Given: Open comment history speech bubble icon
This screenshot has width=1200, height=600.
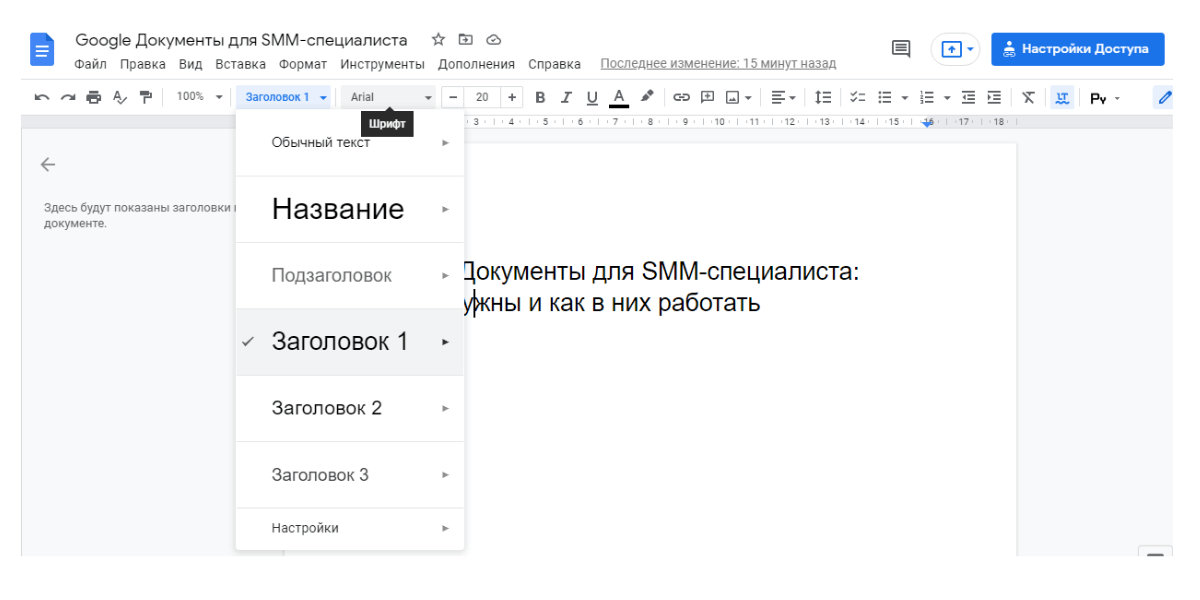Looking at the screenshot, I should pos(901,48).
